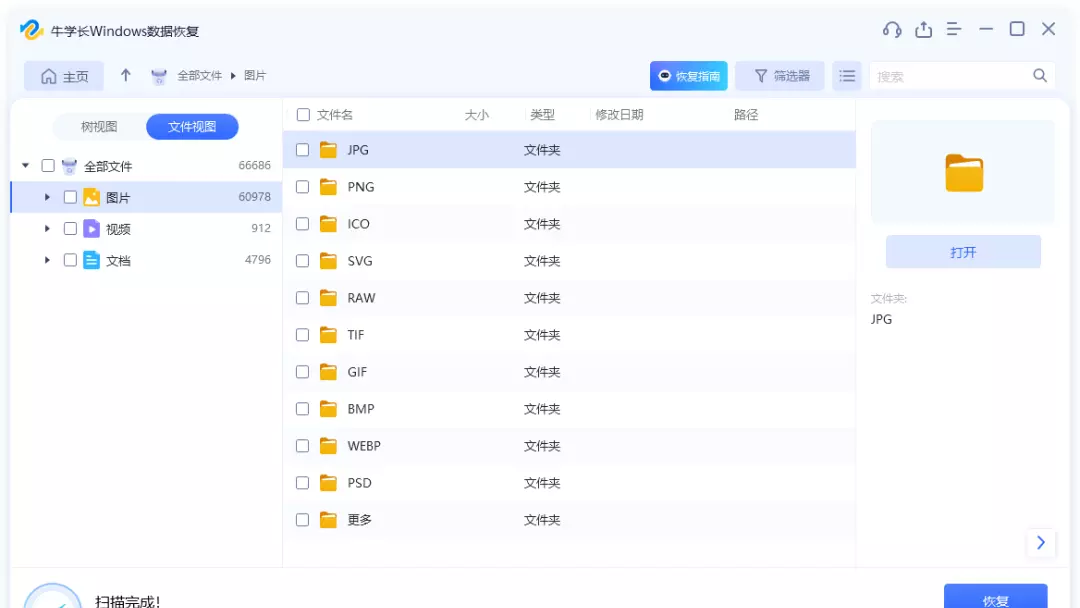Screen dimensions: 1080x608
Task: Click the SVG folder icon
Action: tap(329, 261)
